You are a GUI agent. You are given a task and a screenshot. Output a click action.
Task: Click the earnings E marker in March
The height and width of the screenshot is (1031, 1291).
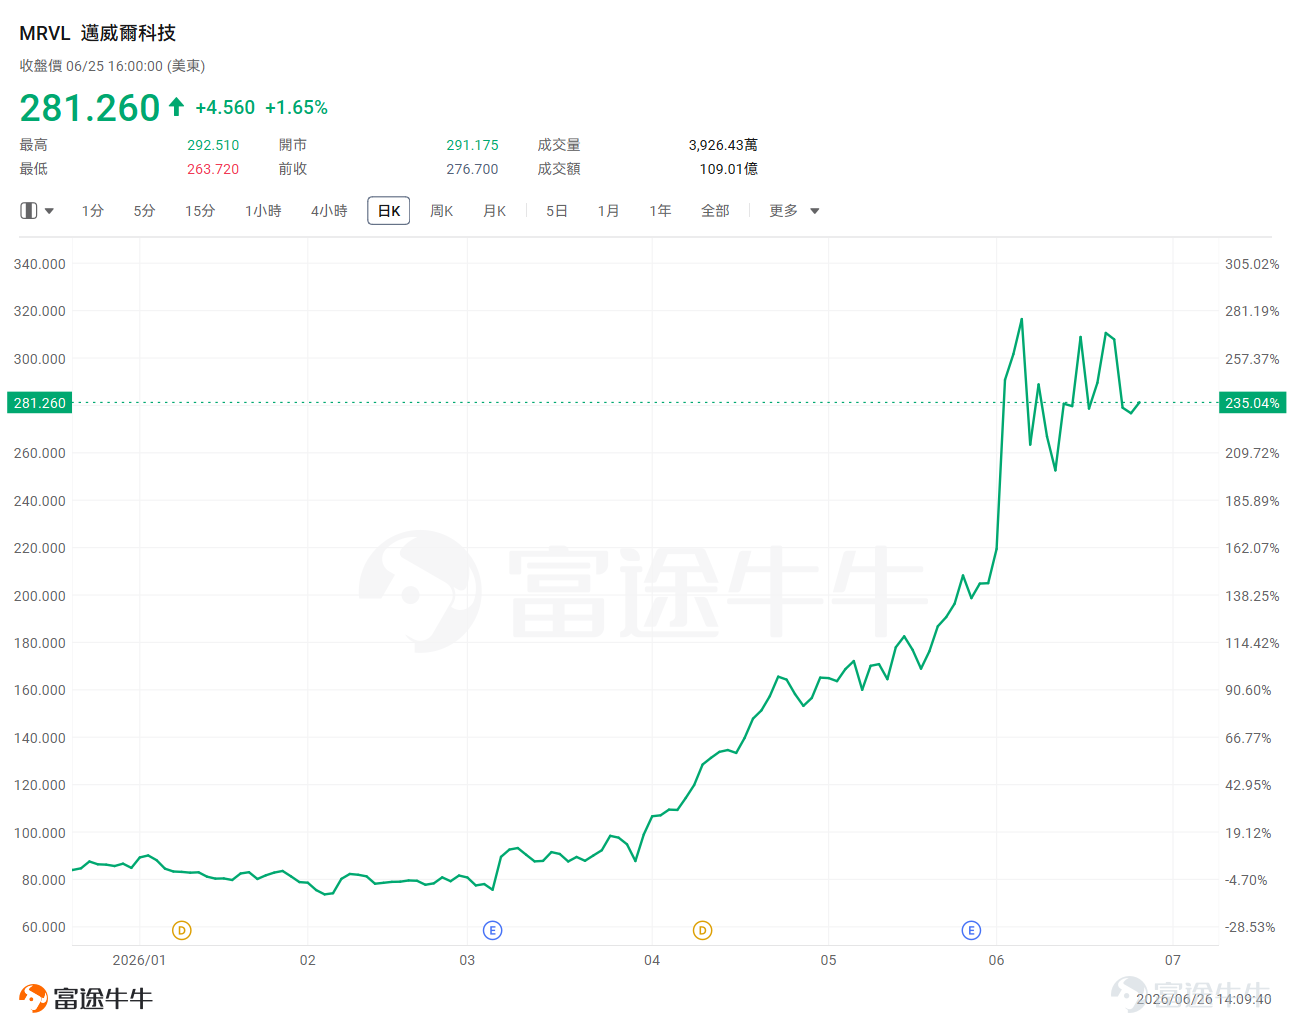click(x=492, y=930)
